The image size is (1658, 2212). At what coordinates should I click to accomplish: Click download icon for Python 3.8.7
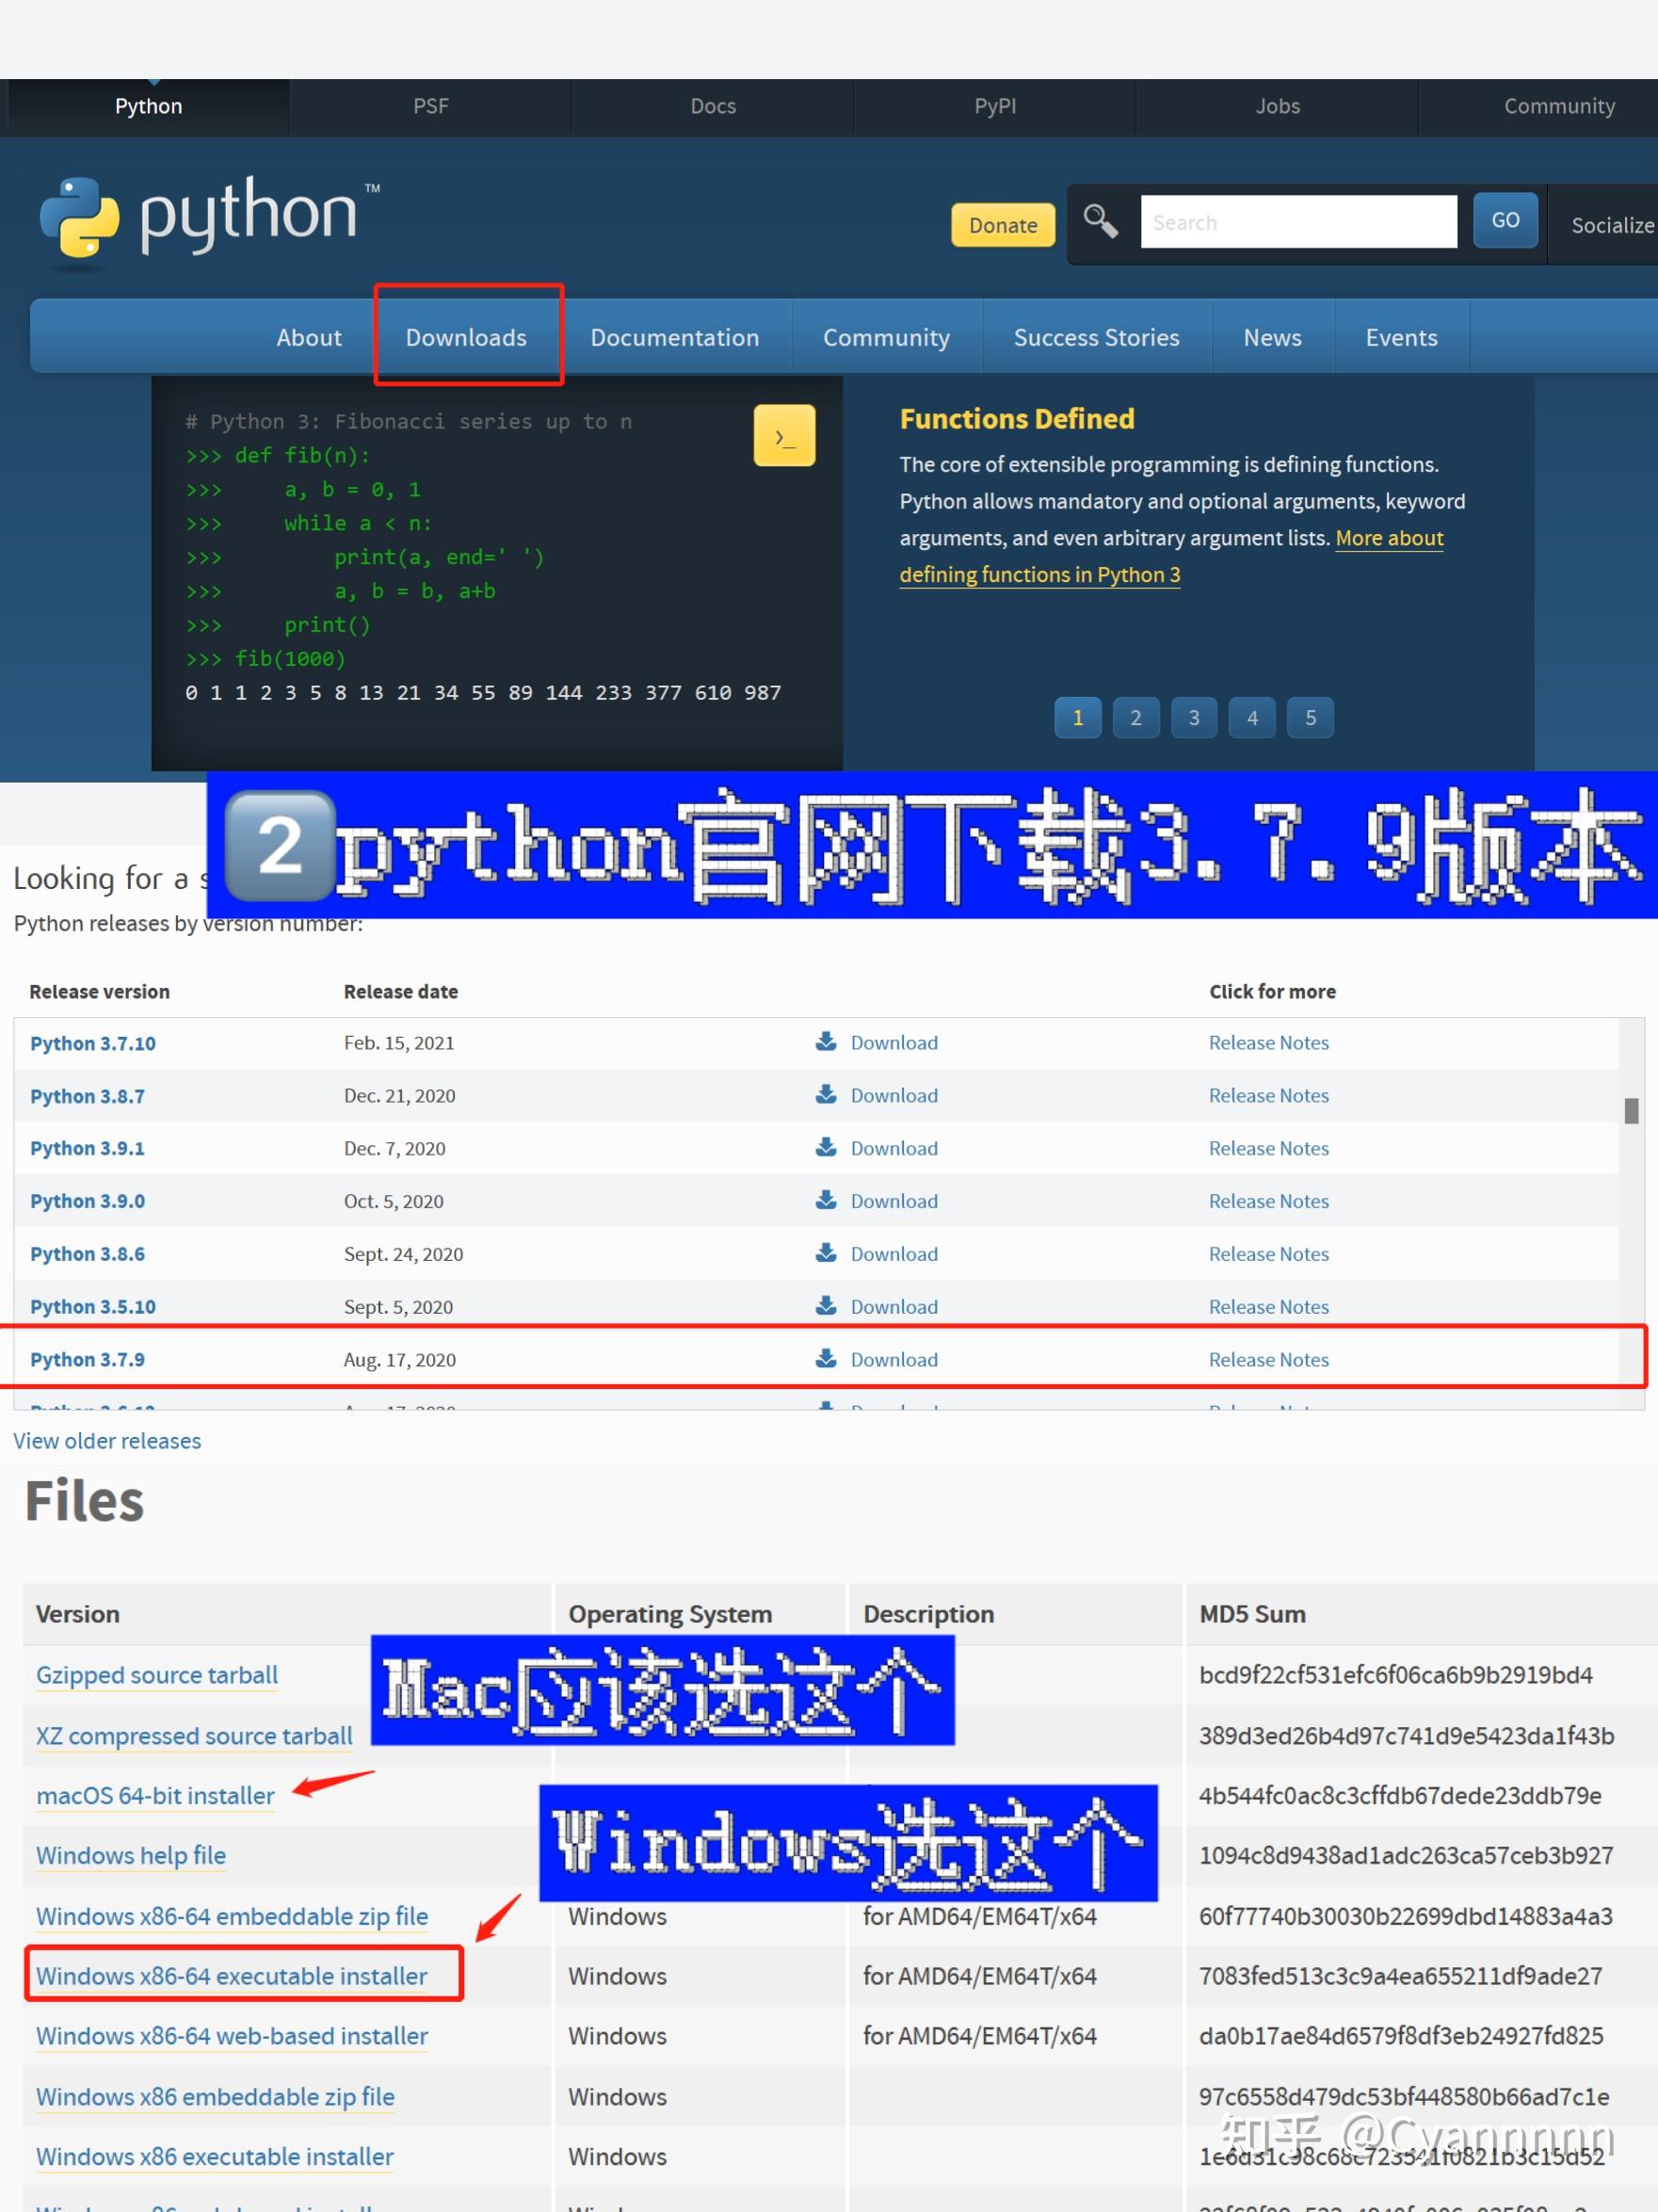[826, 1095]
